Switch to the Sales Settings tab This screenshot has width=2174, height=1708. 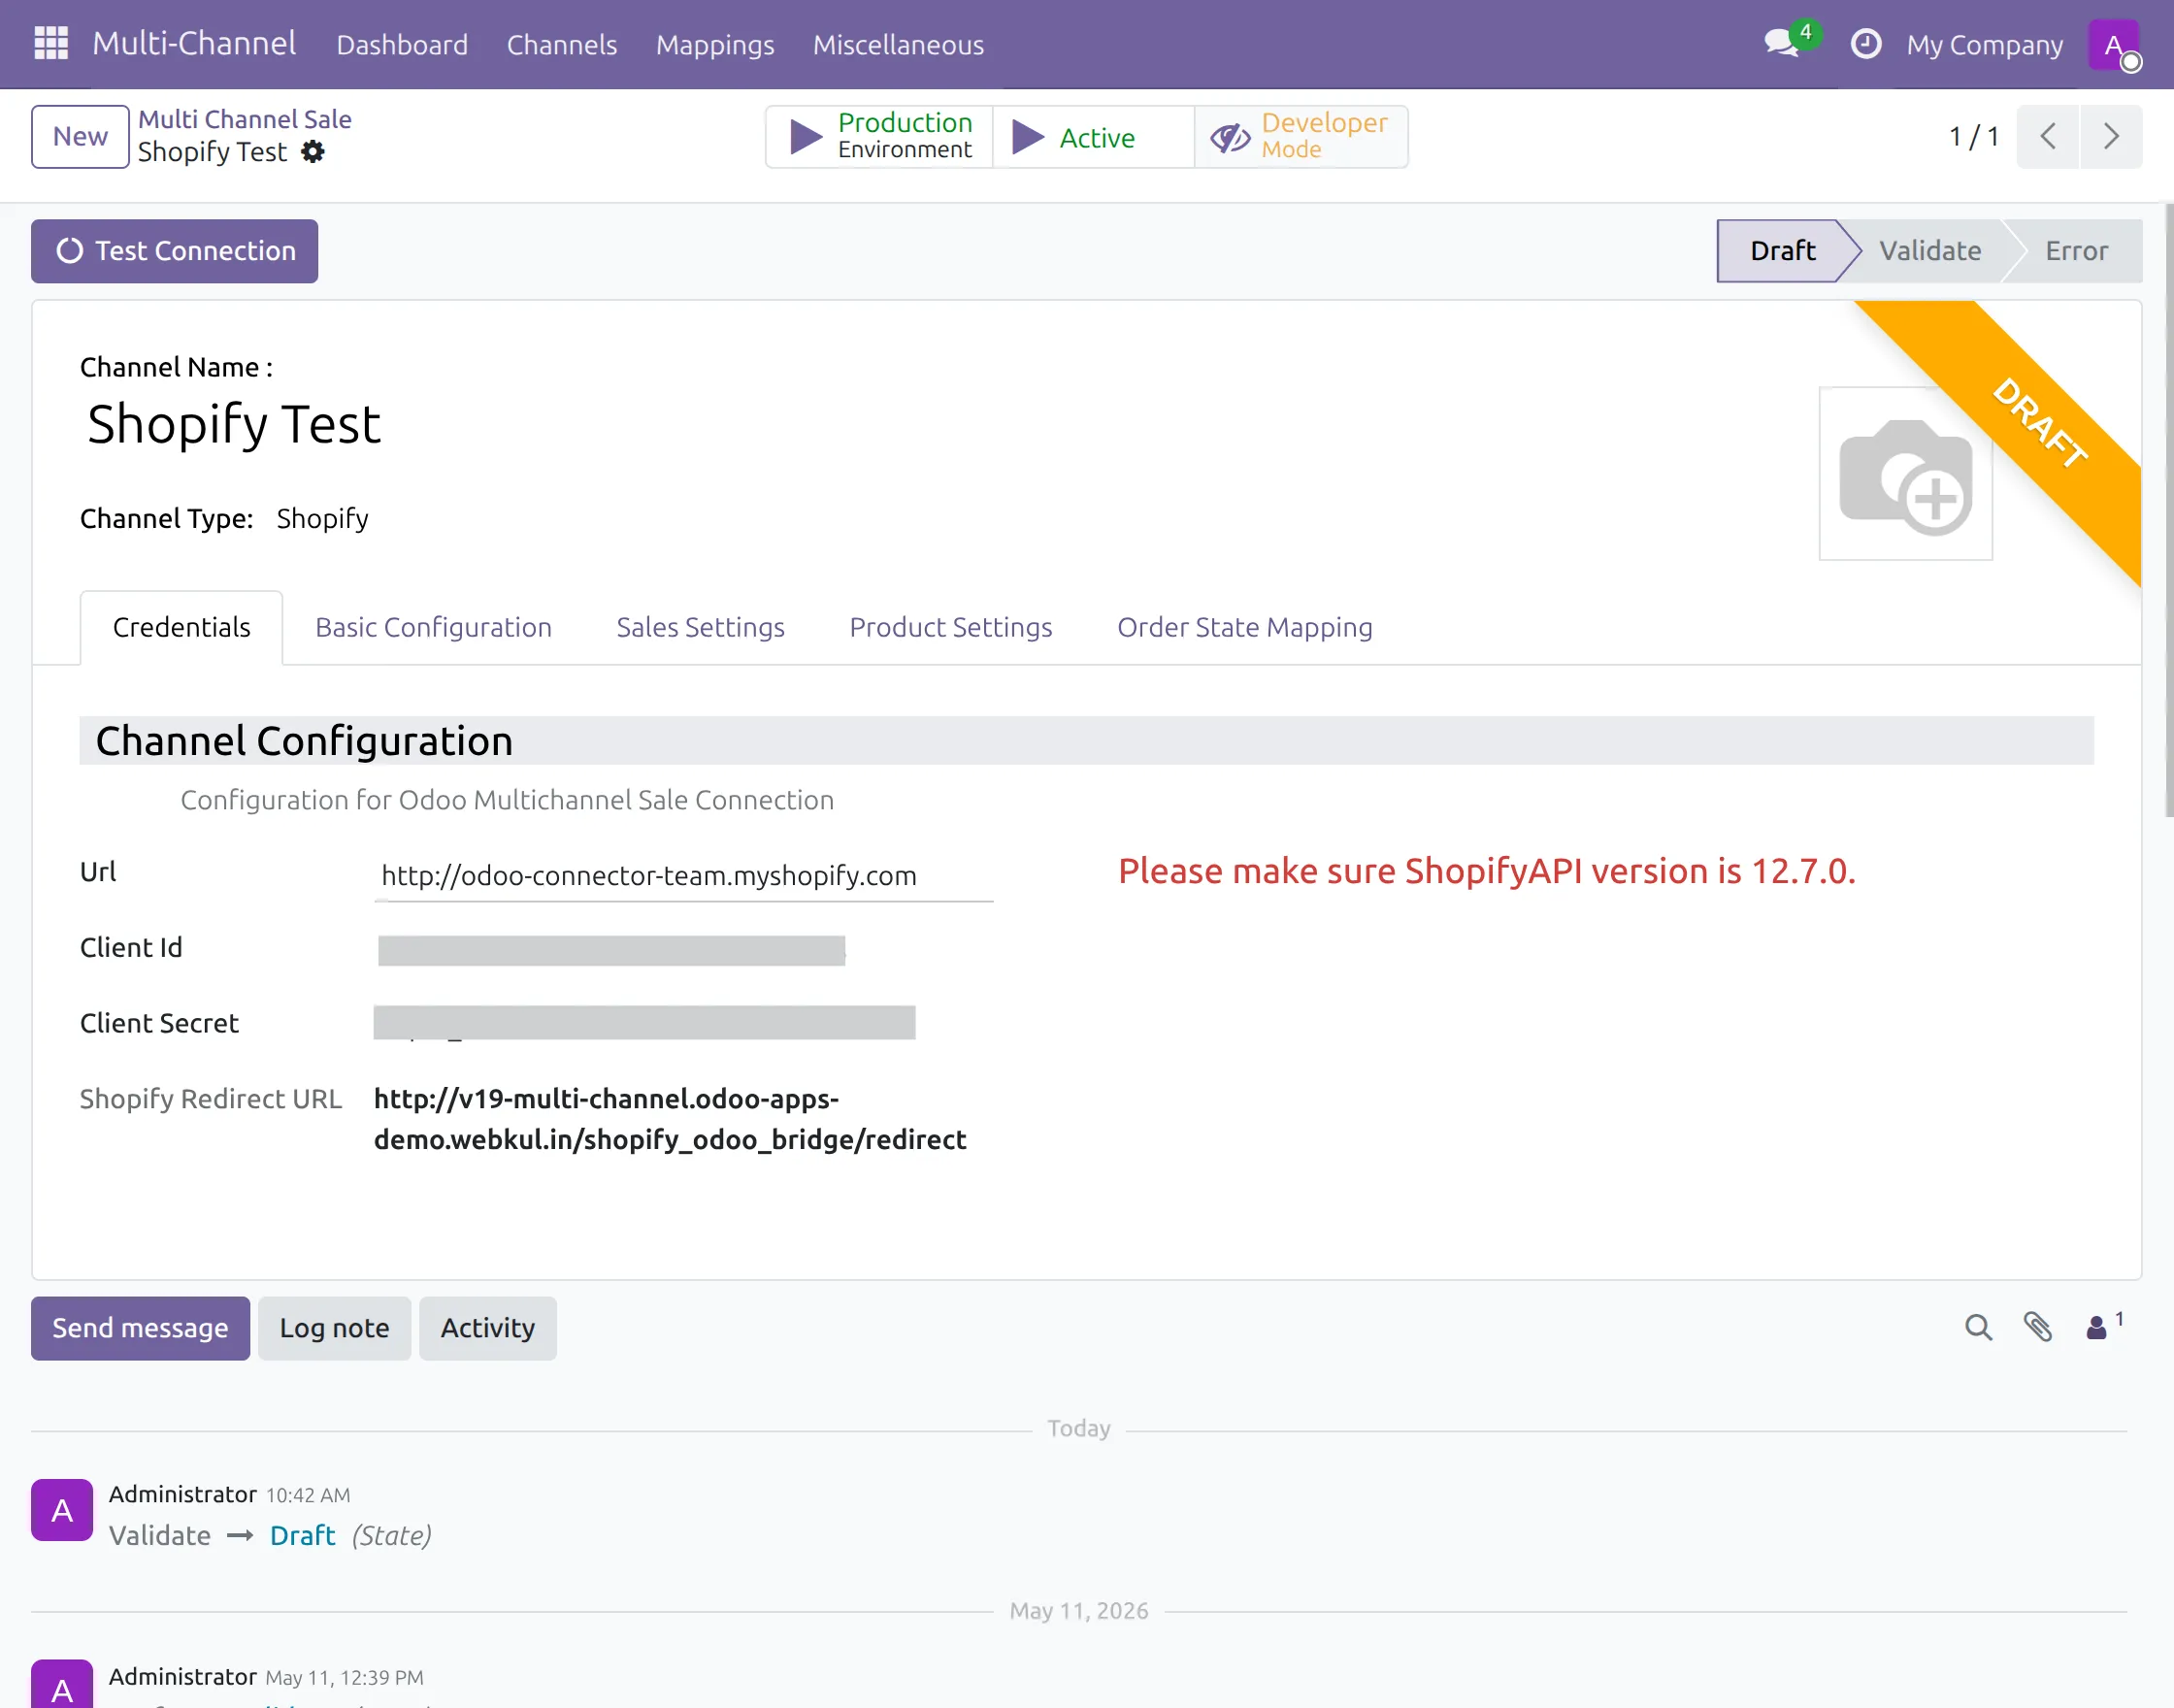(700, 627)
